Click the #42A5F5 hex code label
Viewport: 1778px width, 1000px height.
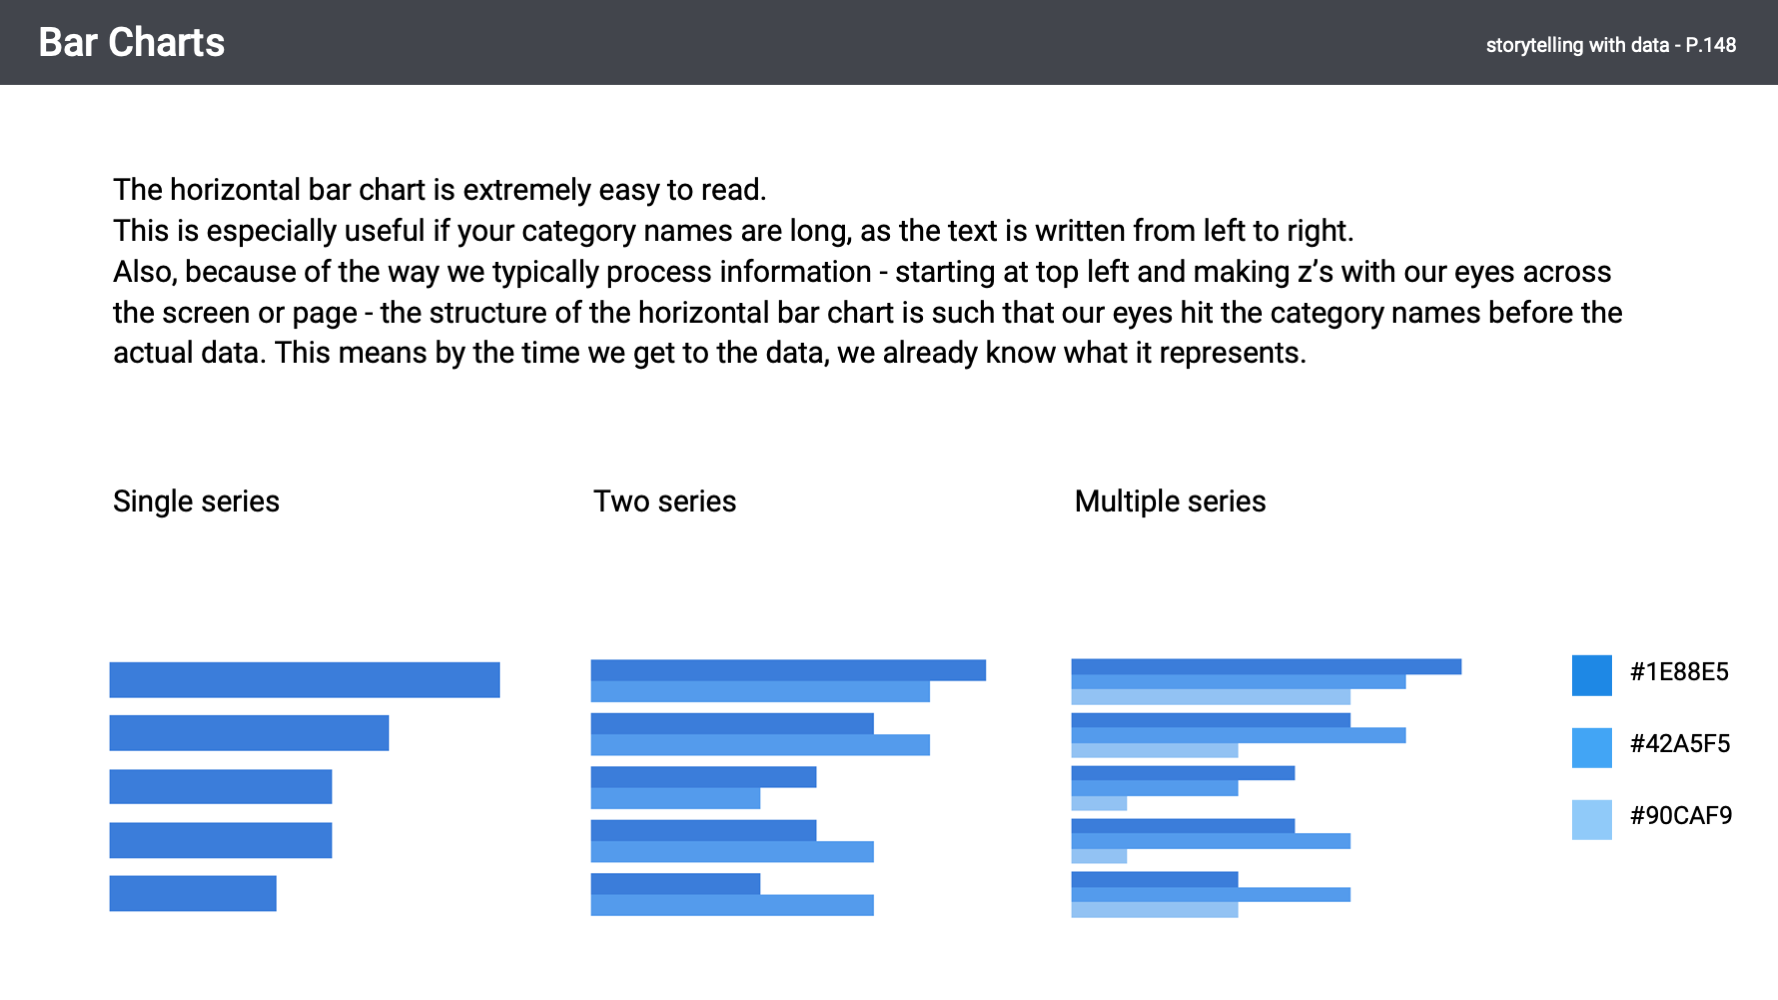(x=1680, y=744)
